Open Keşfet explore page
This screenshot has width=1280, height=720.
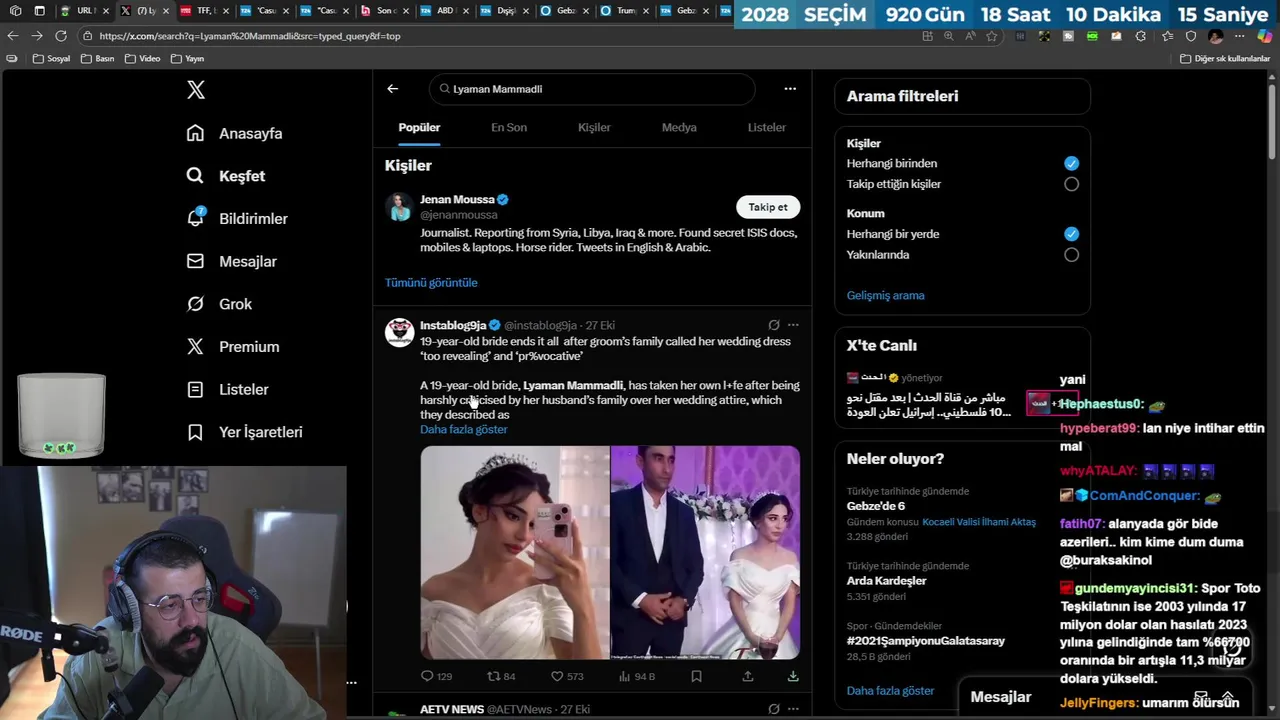point(226,176)
